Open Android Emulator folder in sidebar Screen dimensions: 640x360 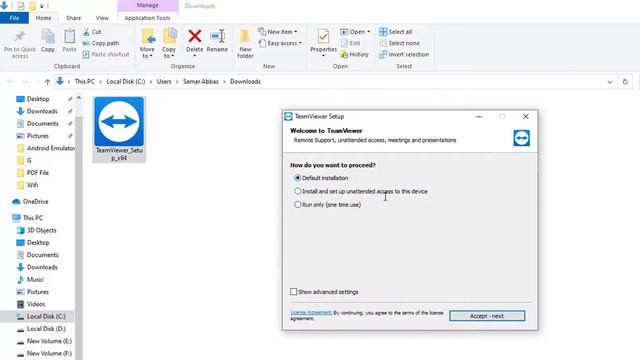click(x=46, y=148)
